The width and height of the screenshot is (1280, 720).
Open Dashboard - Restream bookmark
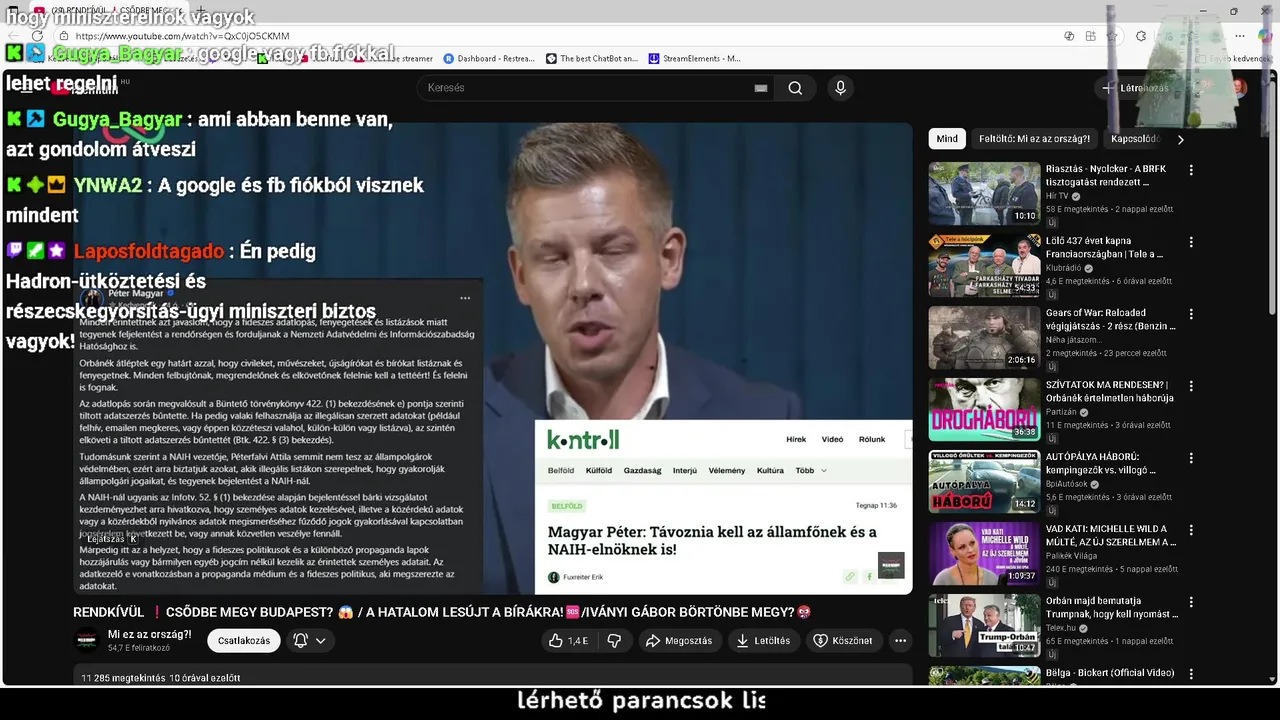[x=488, y=59]
